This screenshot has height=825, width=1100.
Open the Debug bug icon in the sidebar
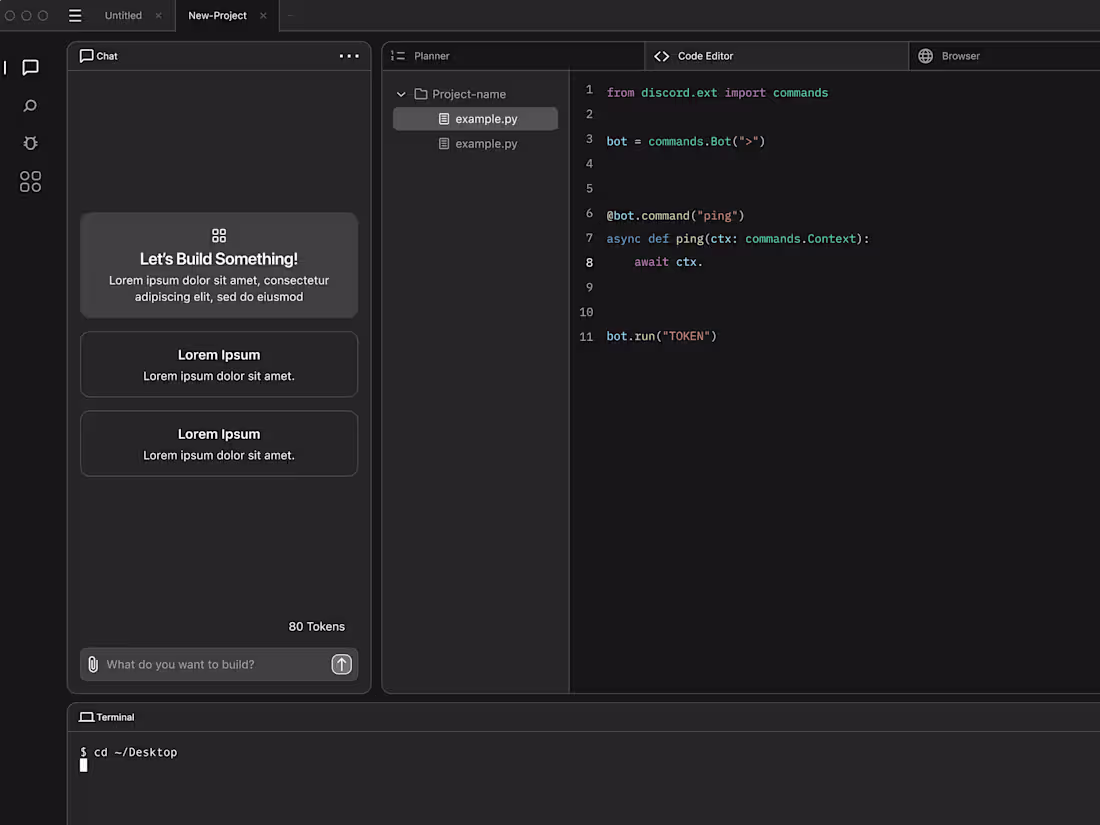click(x=29, y=143)
